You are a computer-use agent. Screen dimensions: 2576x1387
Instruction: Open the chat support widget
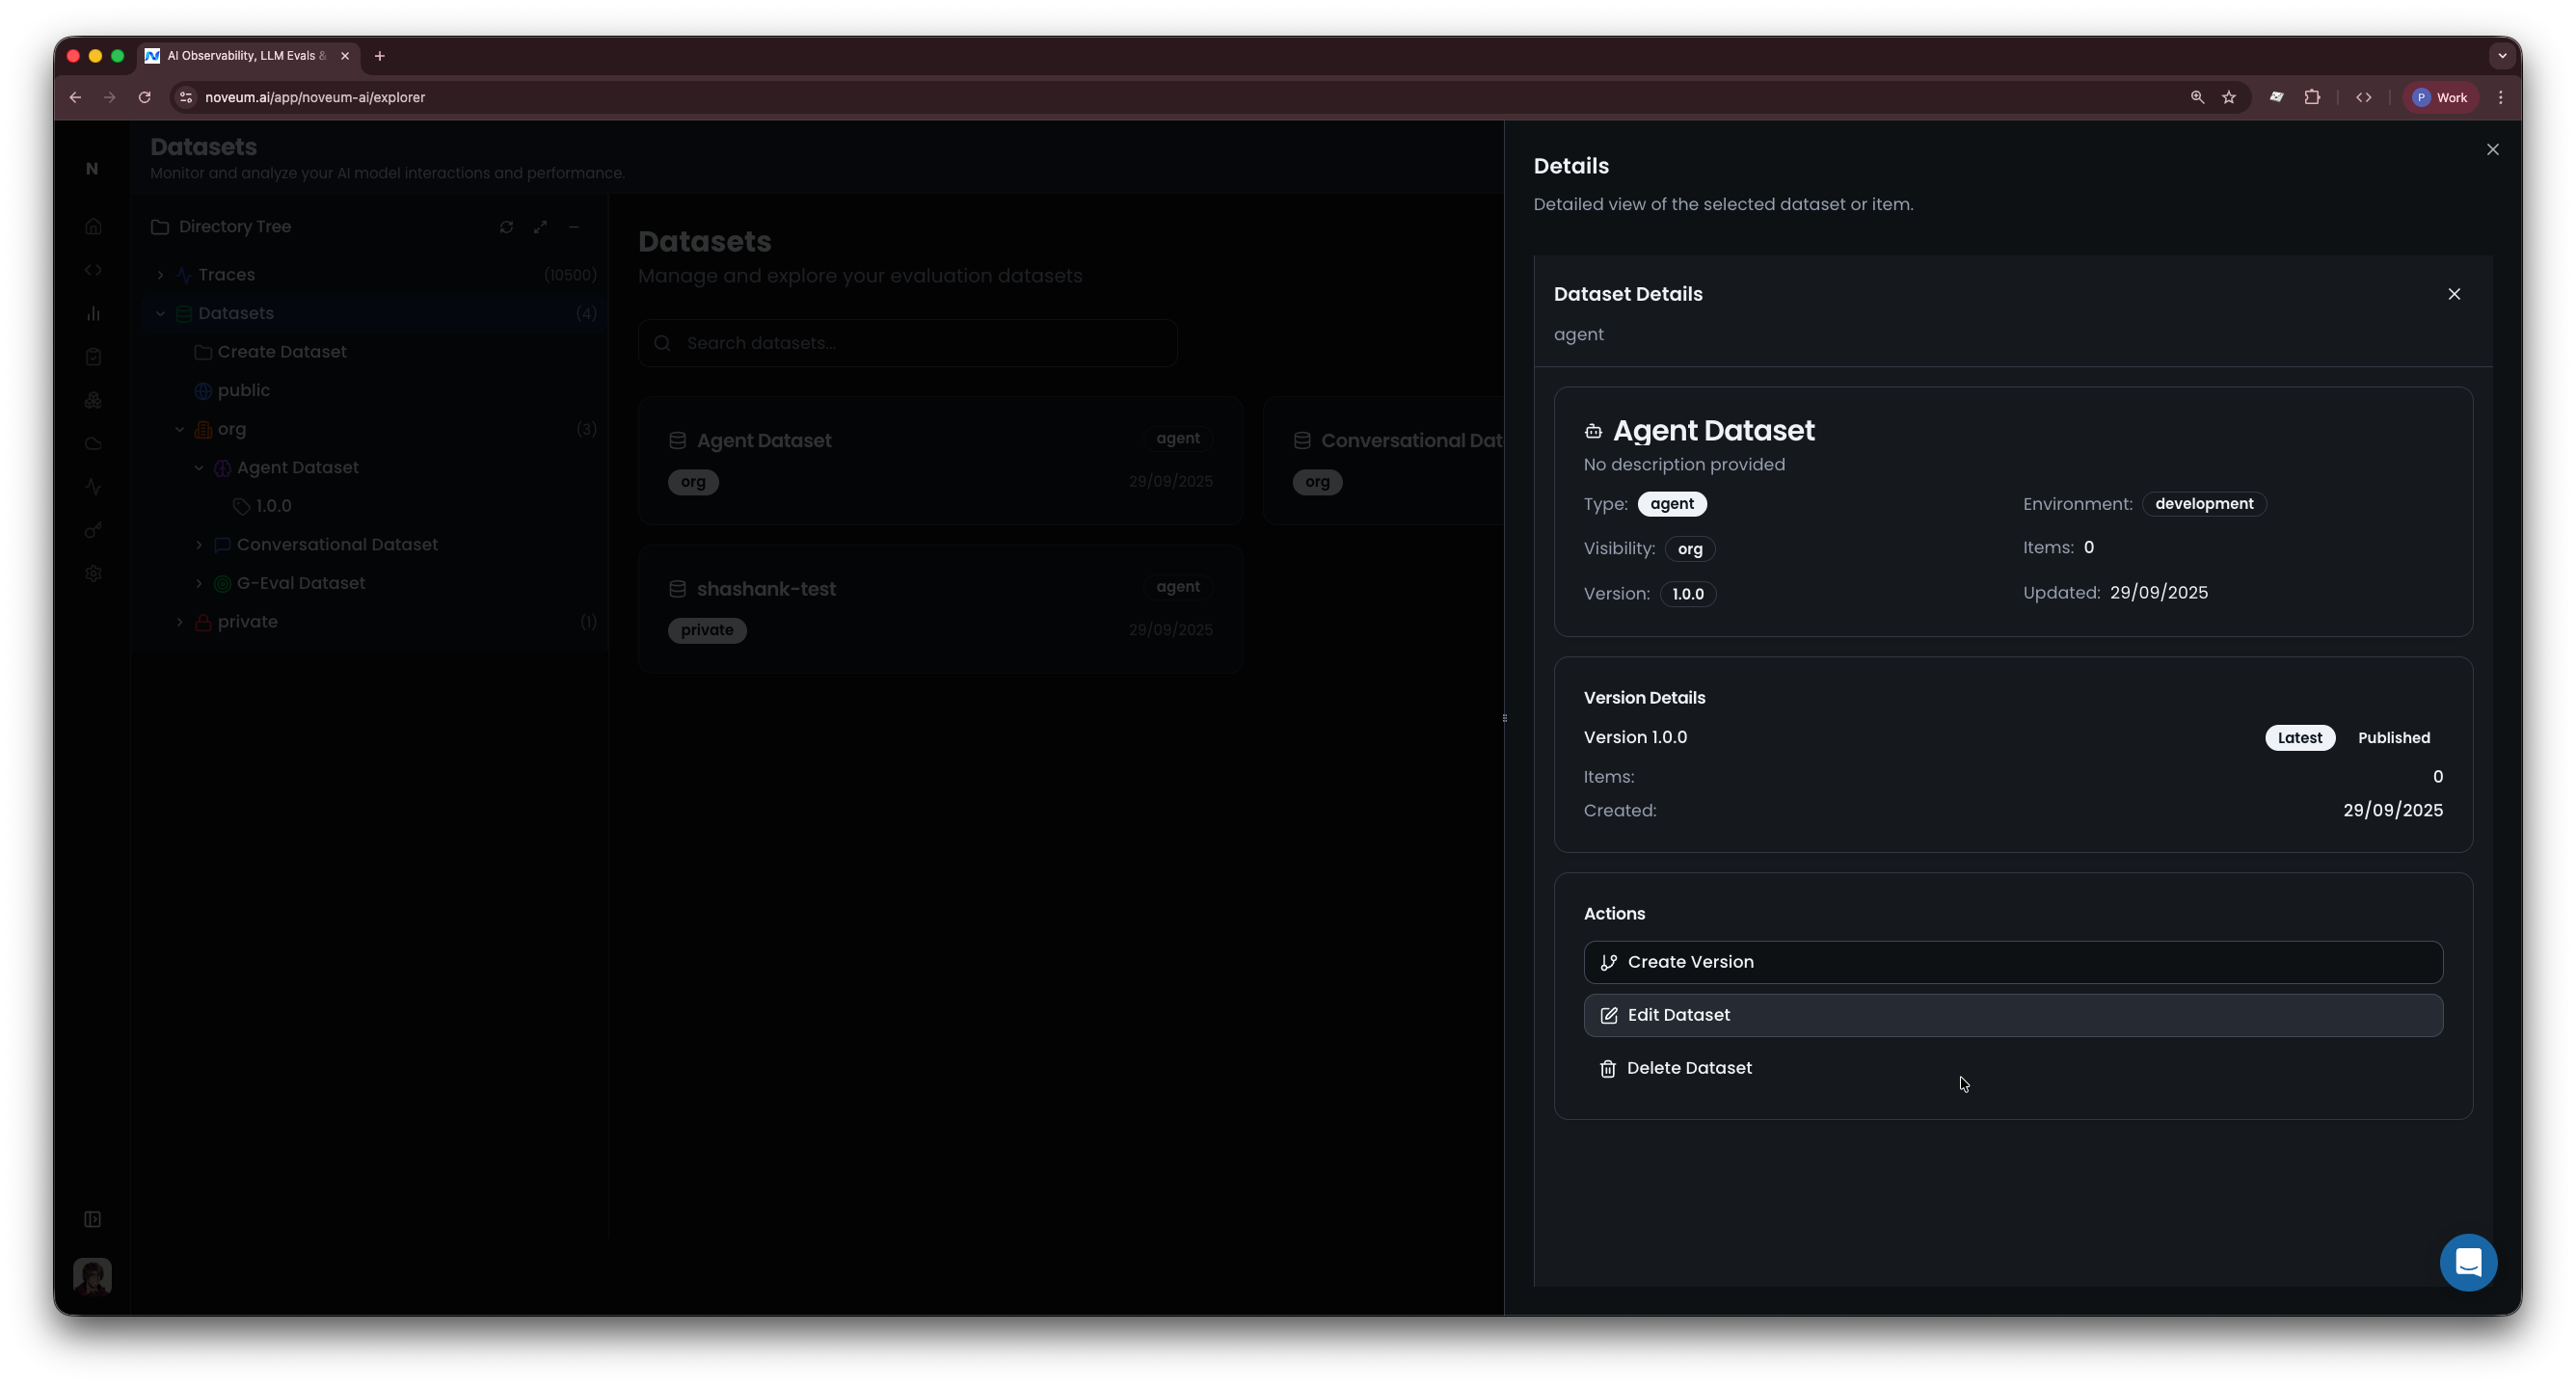pos(2467,1262)
